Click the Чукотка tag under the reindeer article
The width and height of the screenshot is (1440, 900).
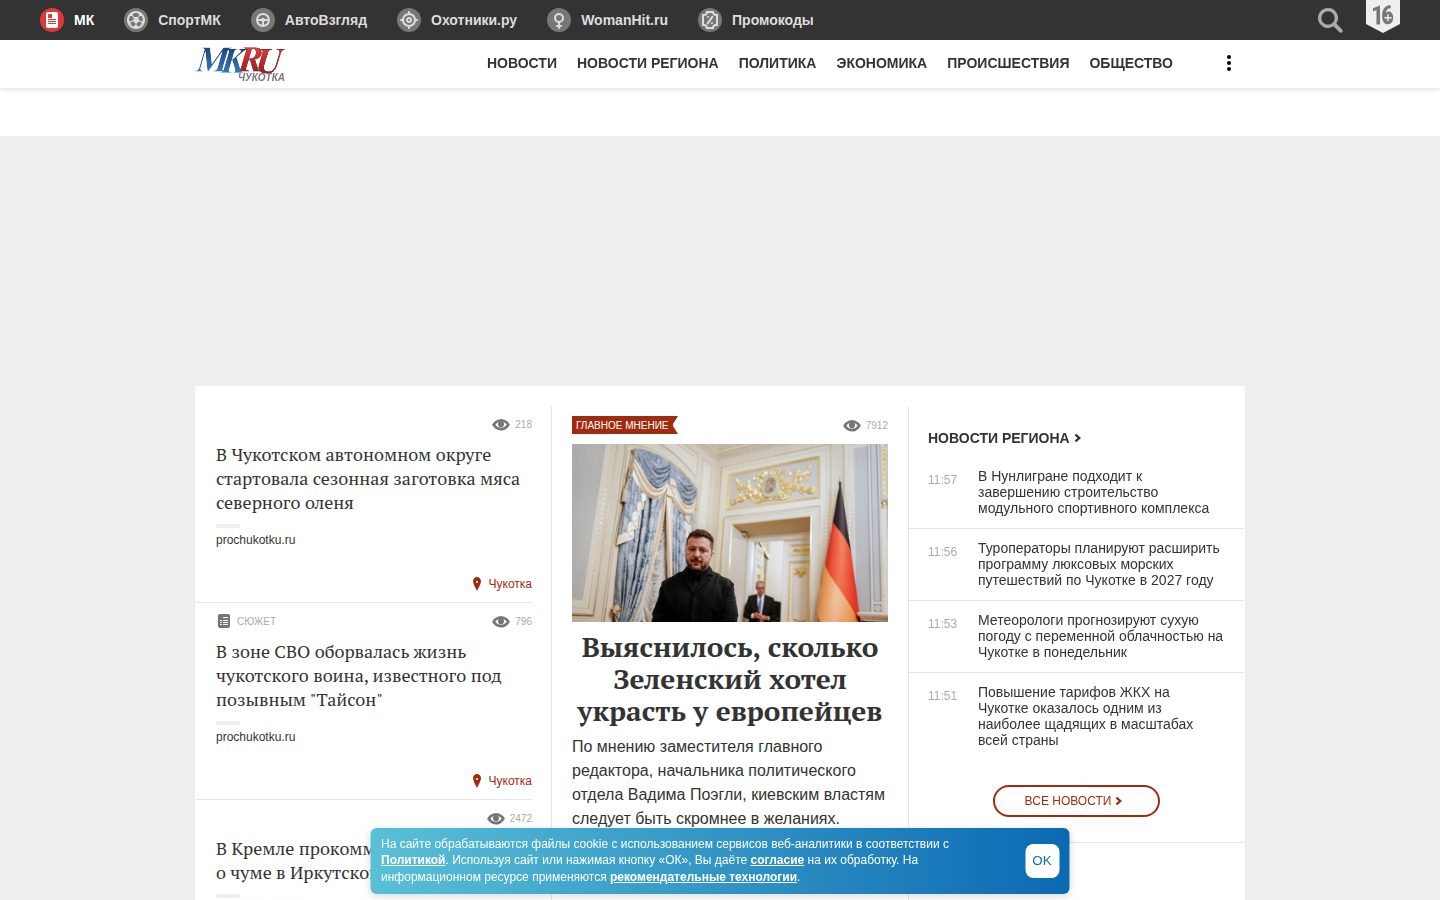510,584
